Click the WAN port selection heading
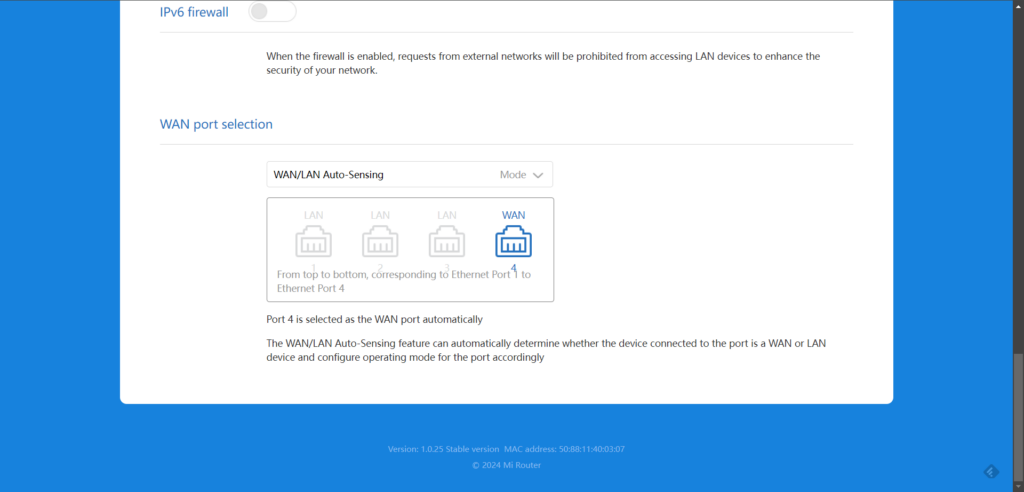 click(x=216, y=124)
